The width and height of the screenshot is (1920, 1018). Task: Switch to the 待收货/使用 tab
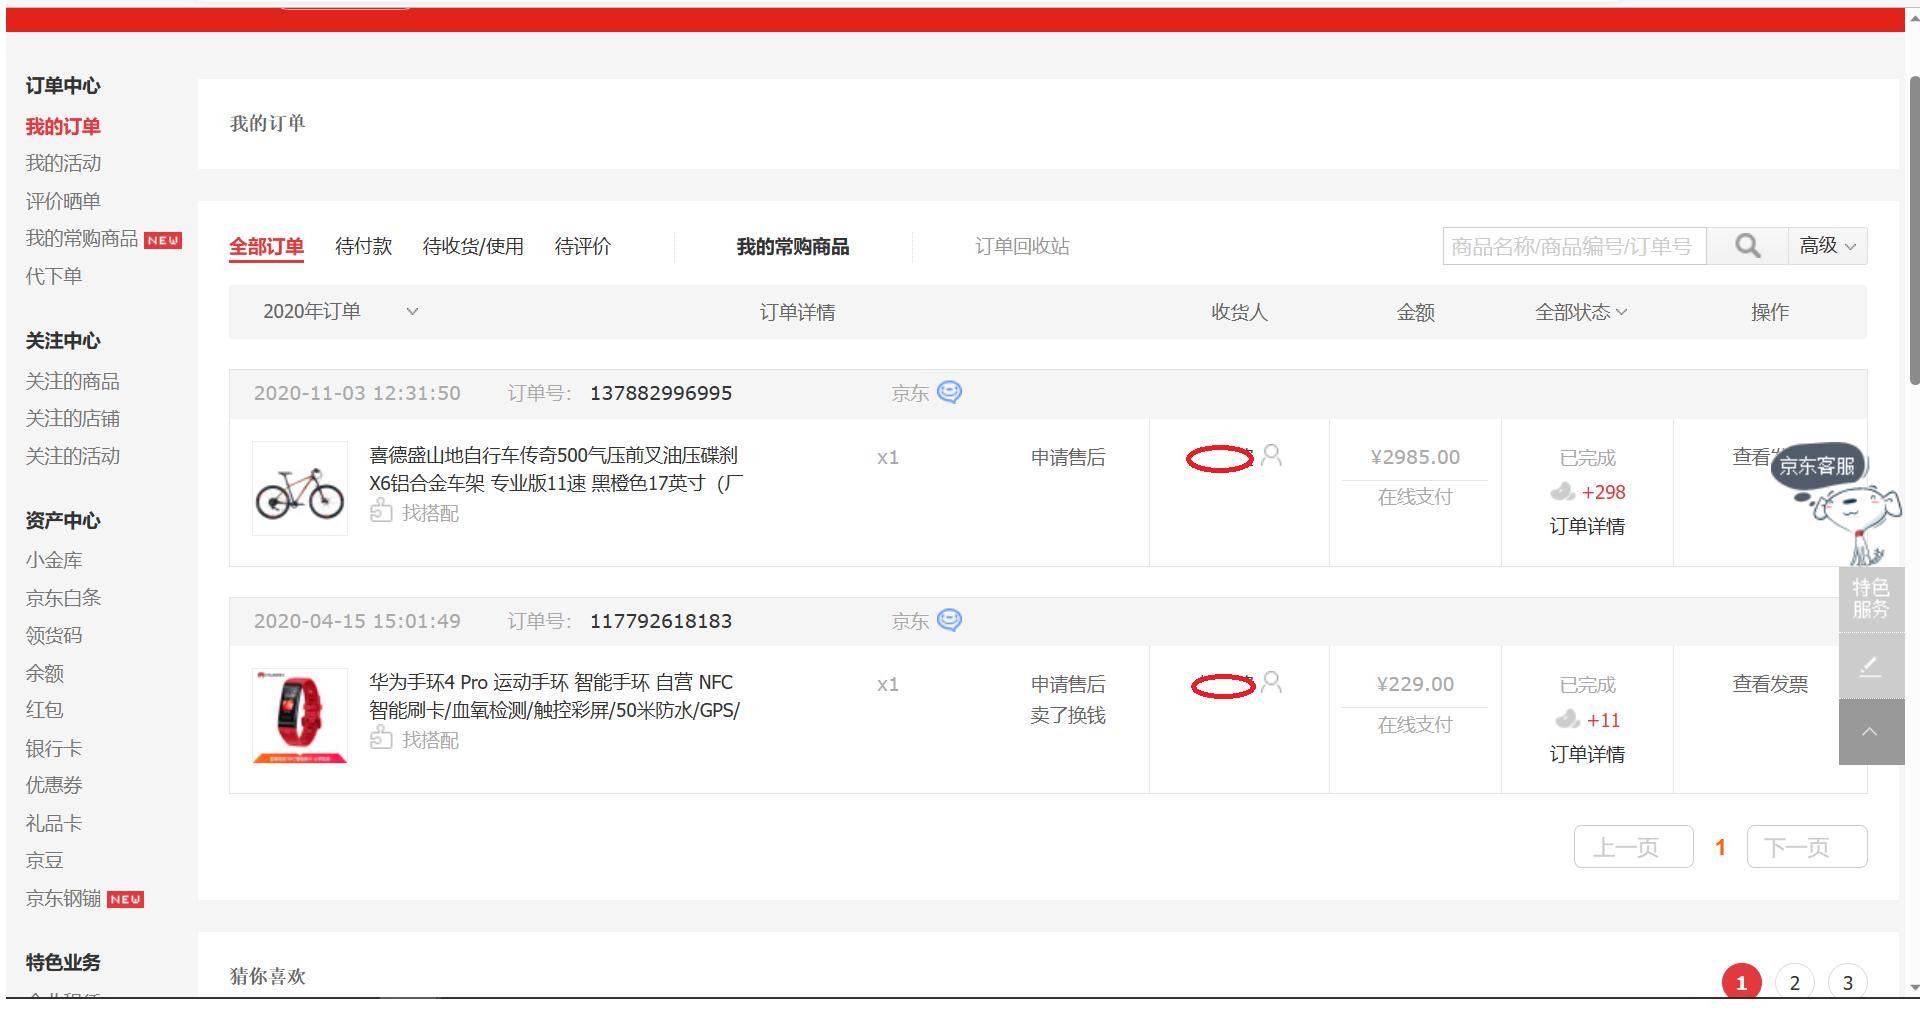(473, 246)
